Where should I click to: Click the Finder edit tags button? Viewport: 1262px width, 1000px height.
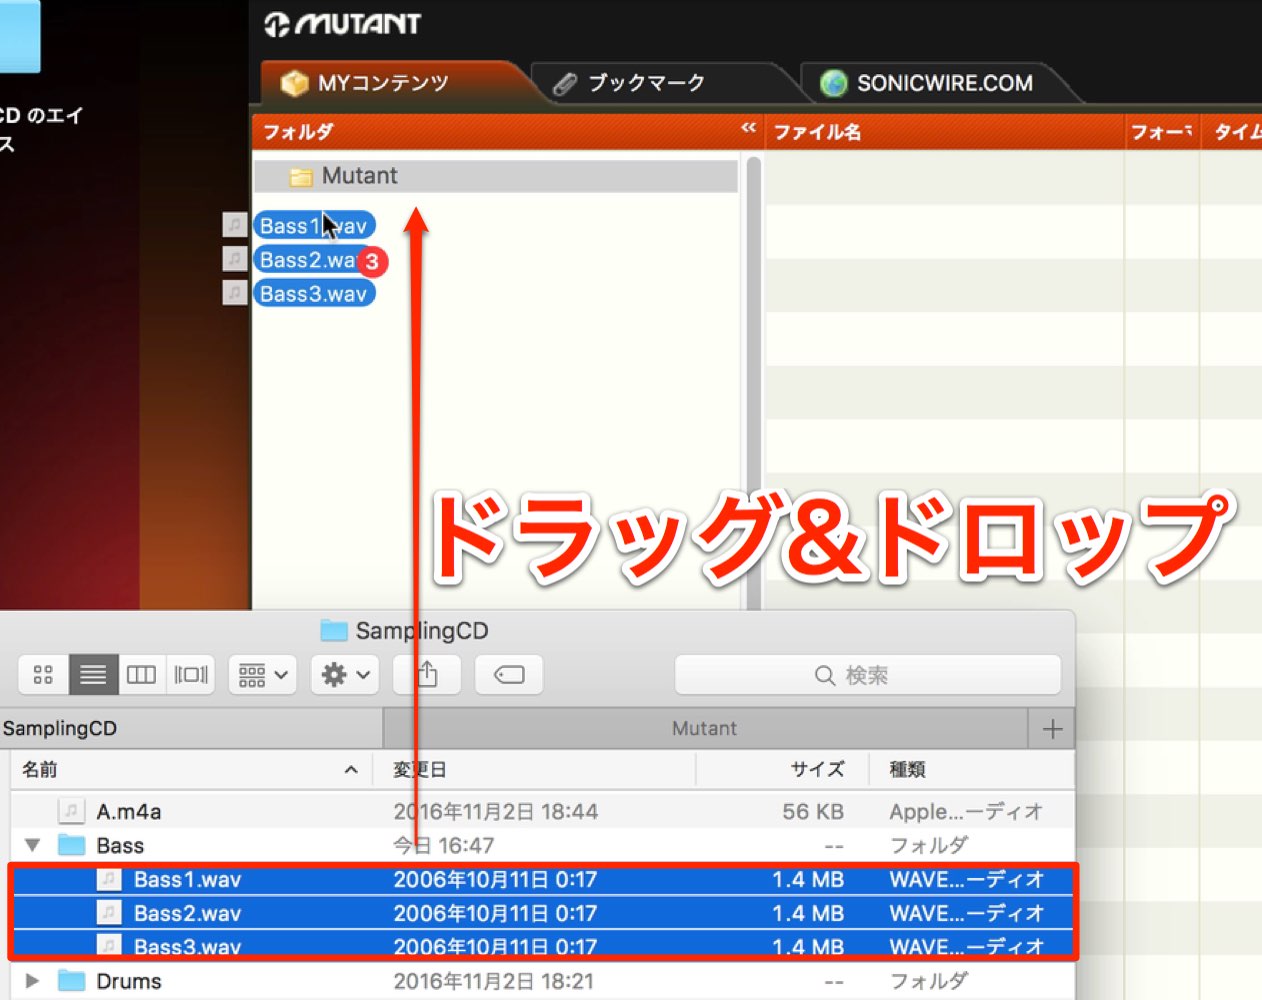(509, 675)
